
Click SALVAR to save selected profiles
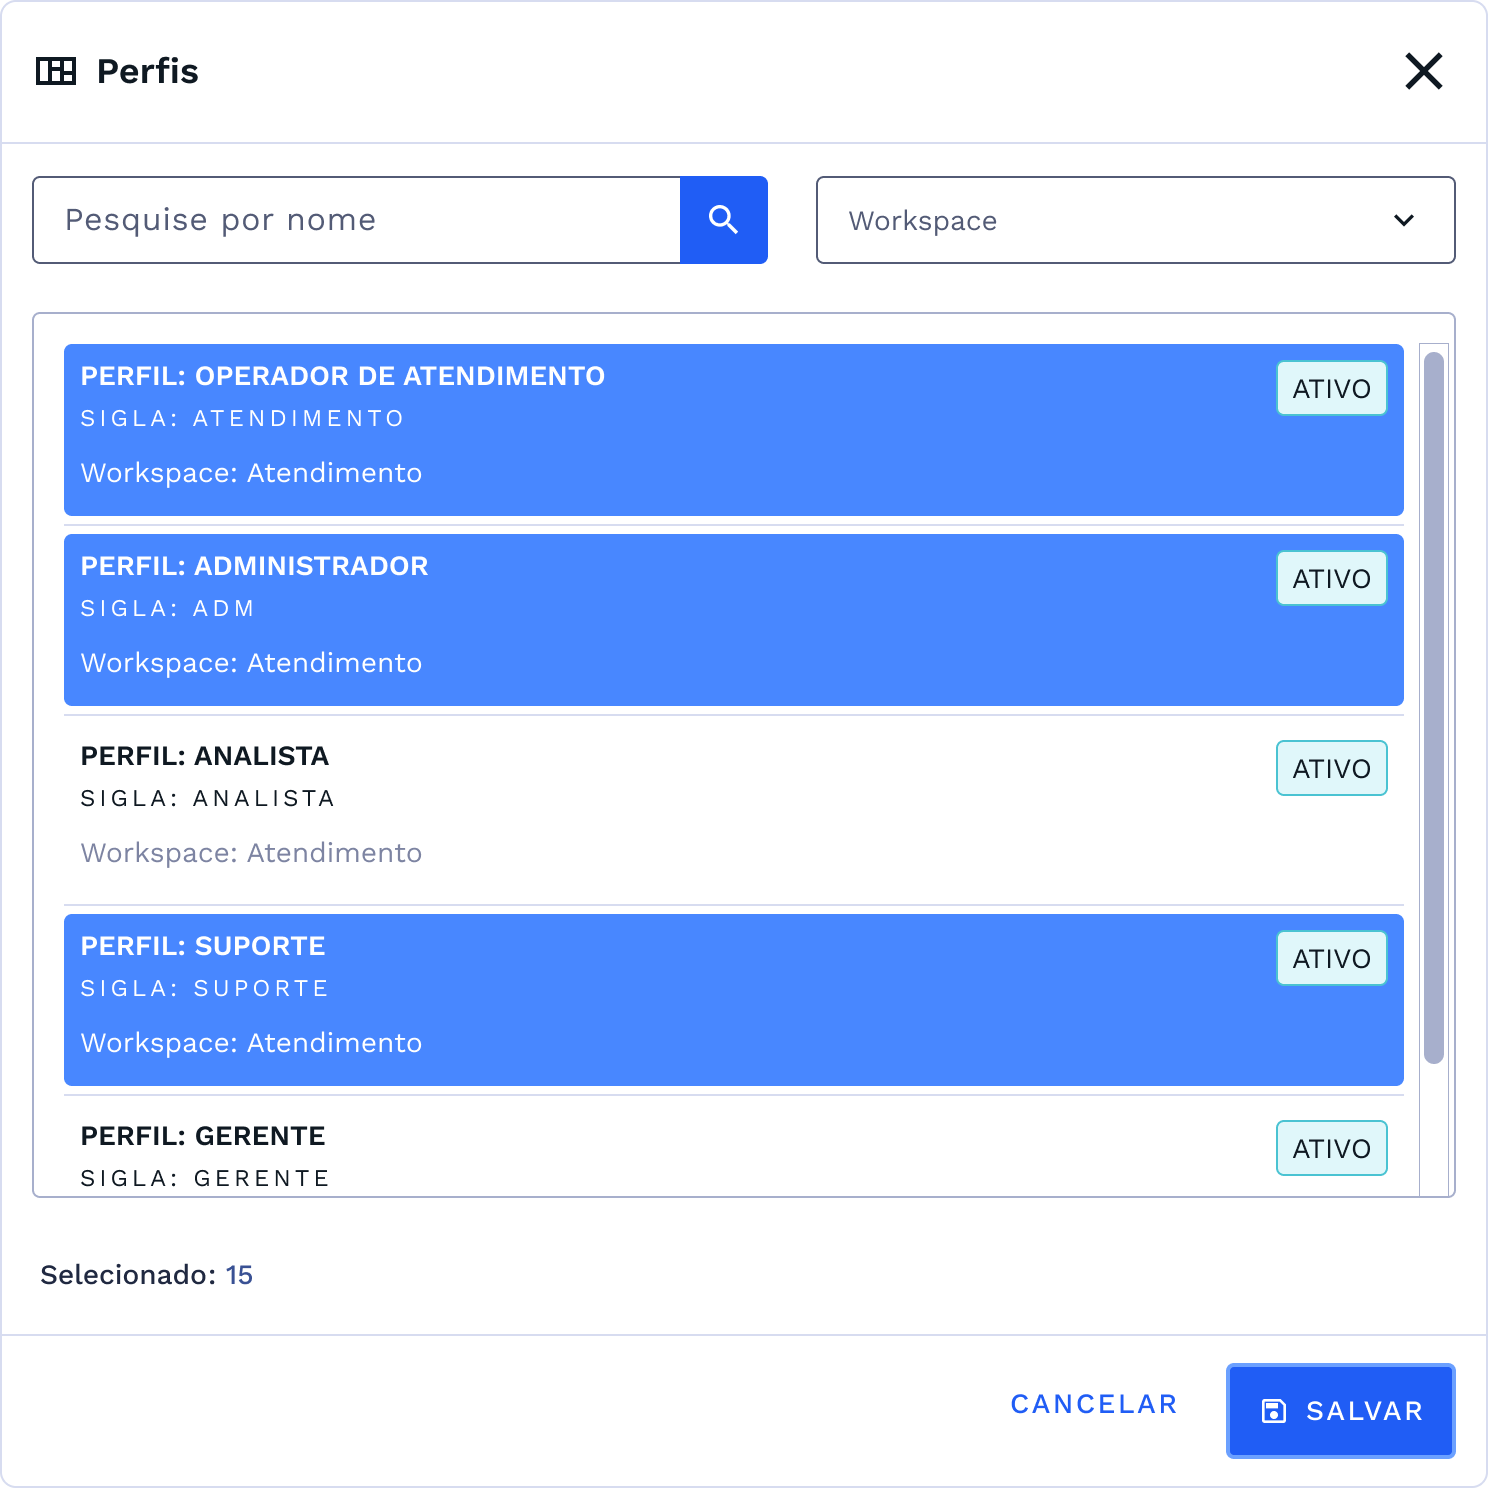(x=1340, y=1411)
